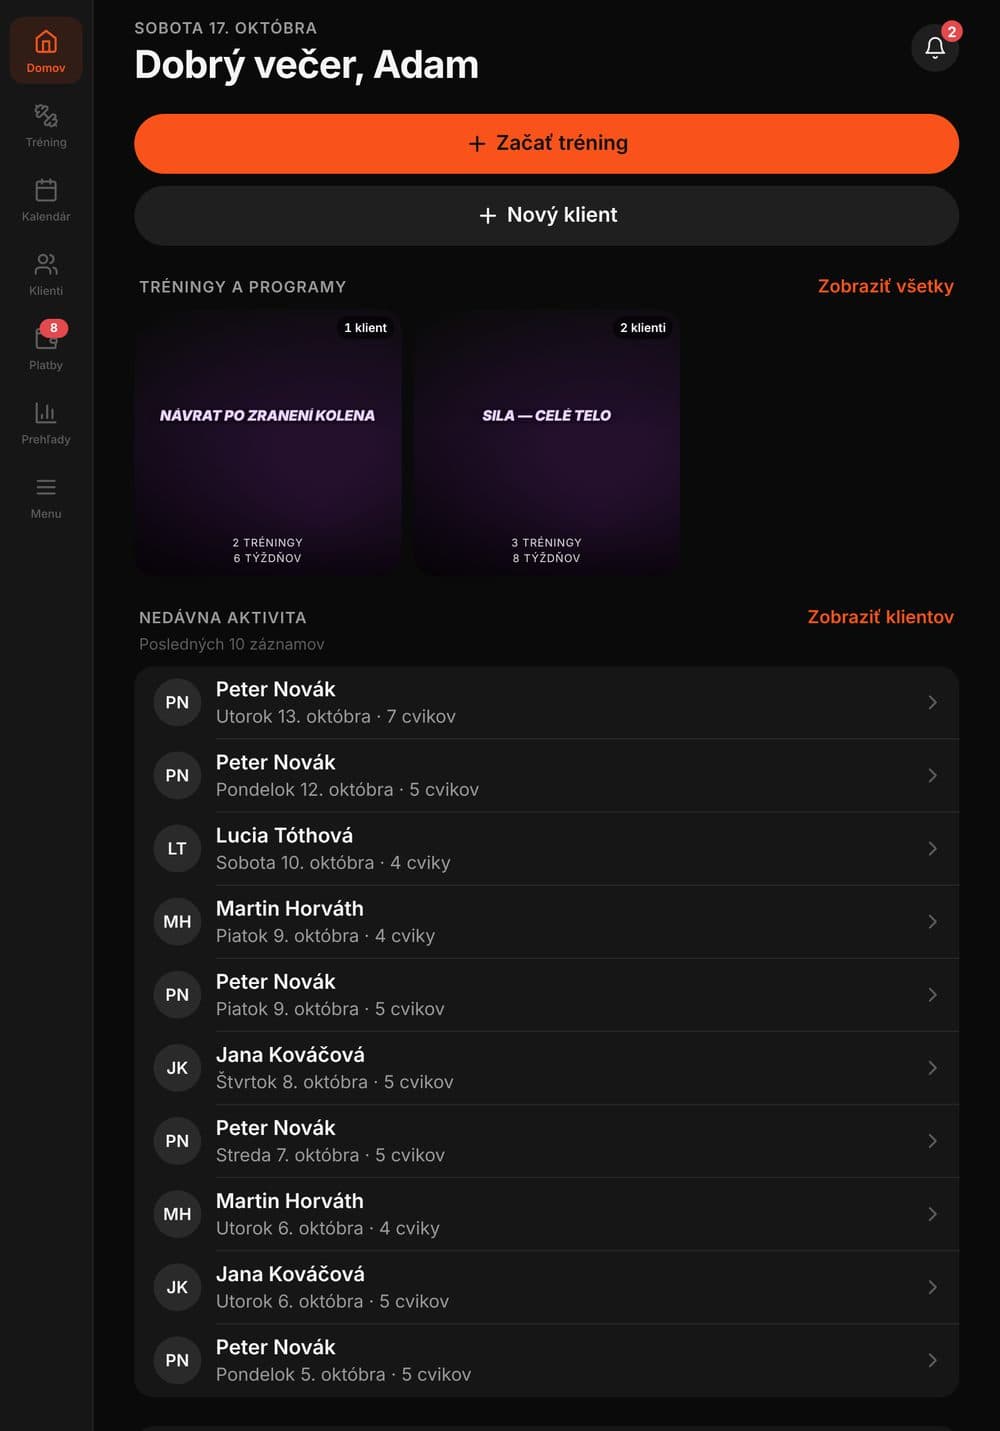Open the Zobraziť klientov link
The width and height of the screenshot is (1000, 1431).
pyautogui.click(x=880, y=617)
